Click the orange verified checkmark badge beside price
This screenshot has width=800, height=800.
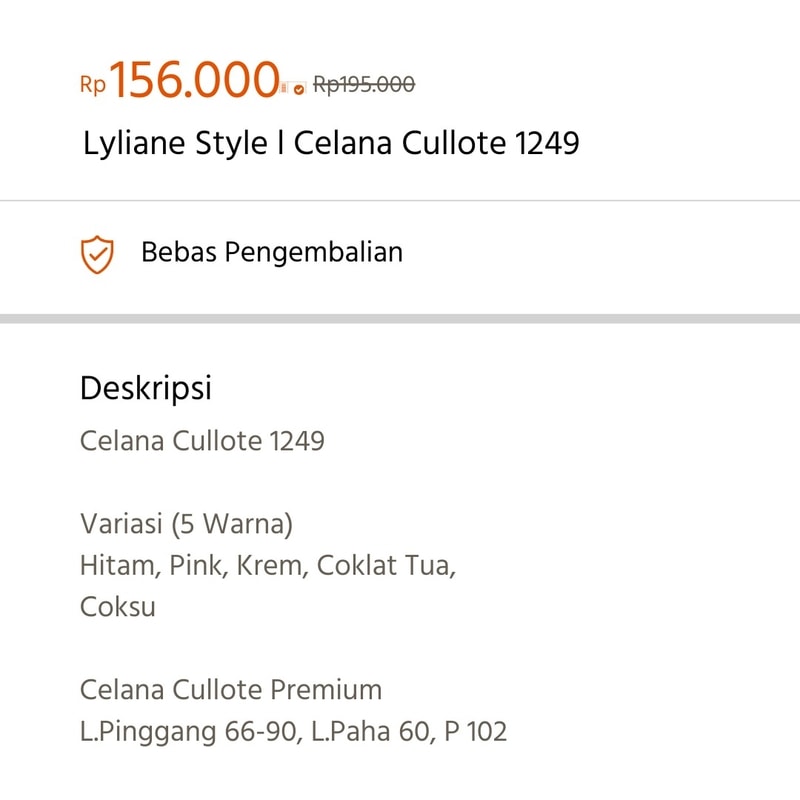pos(299,90)
